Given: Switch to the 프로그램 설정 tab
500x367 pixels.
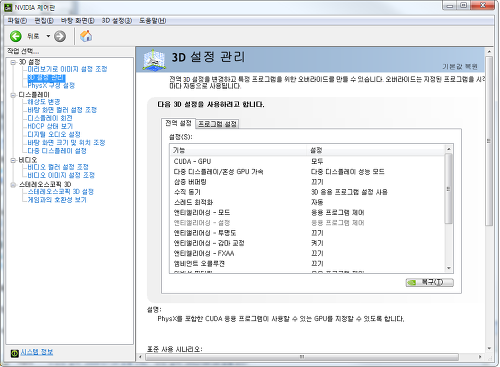Looking at the screenshot, I should pos(217,124).
